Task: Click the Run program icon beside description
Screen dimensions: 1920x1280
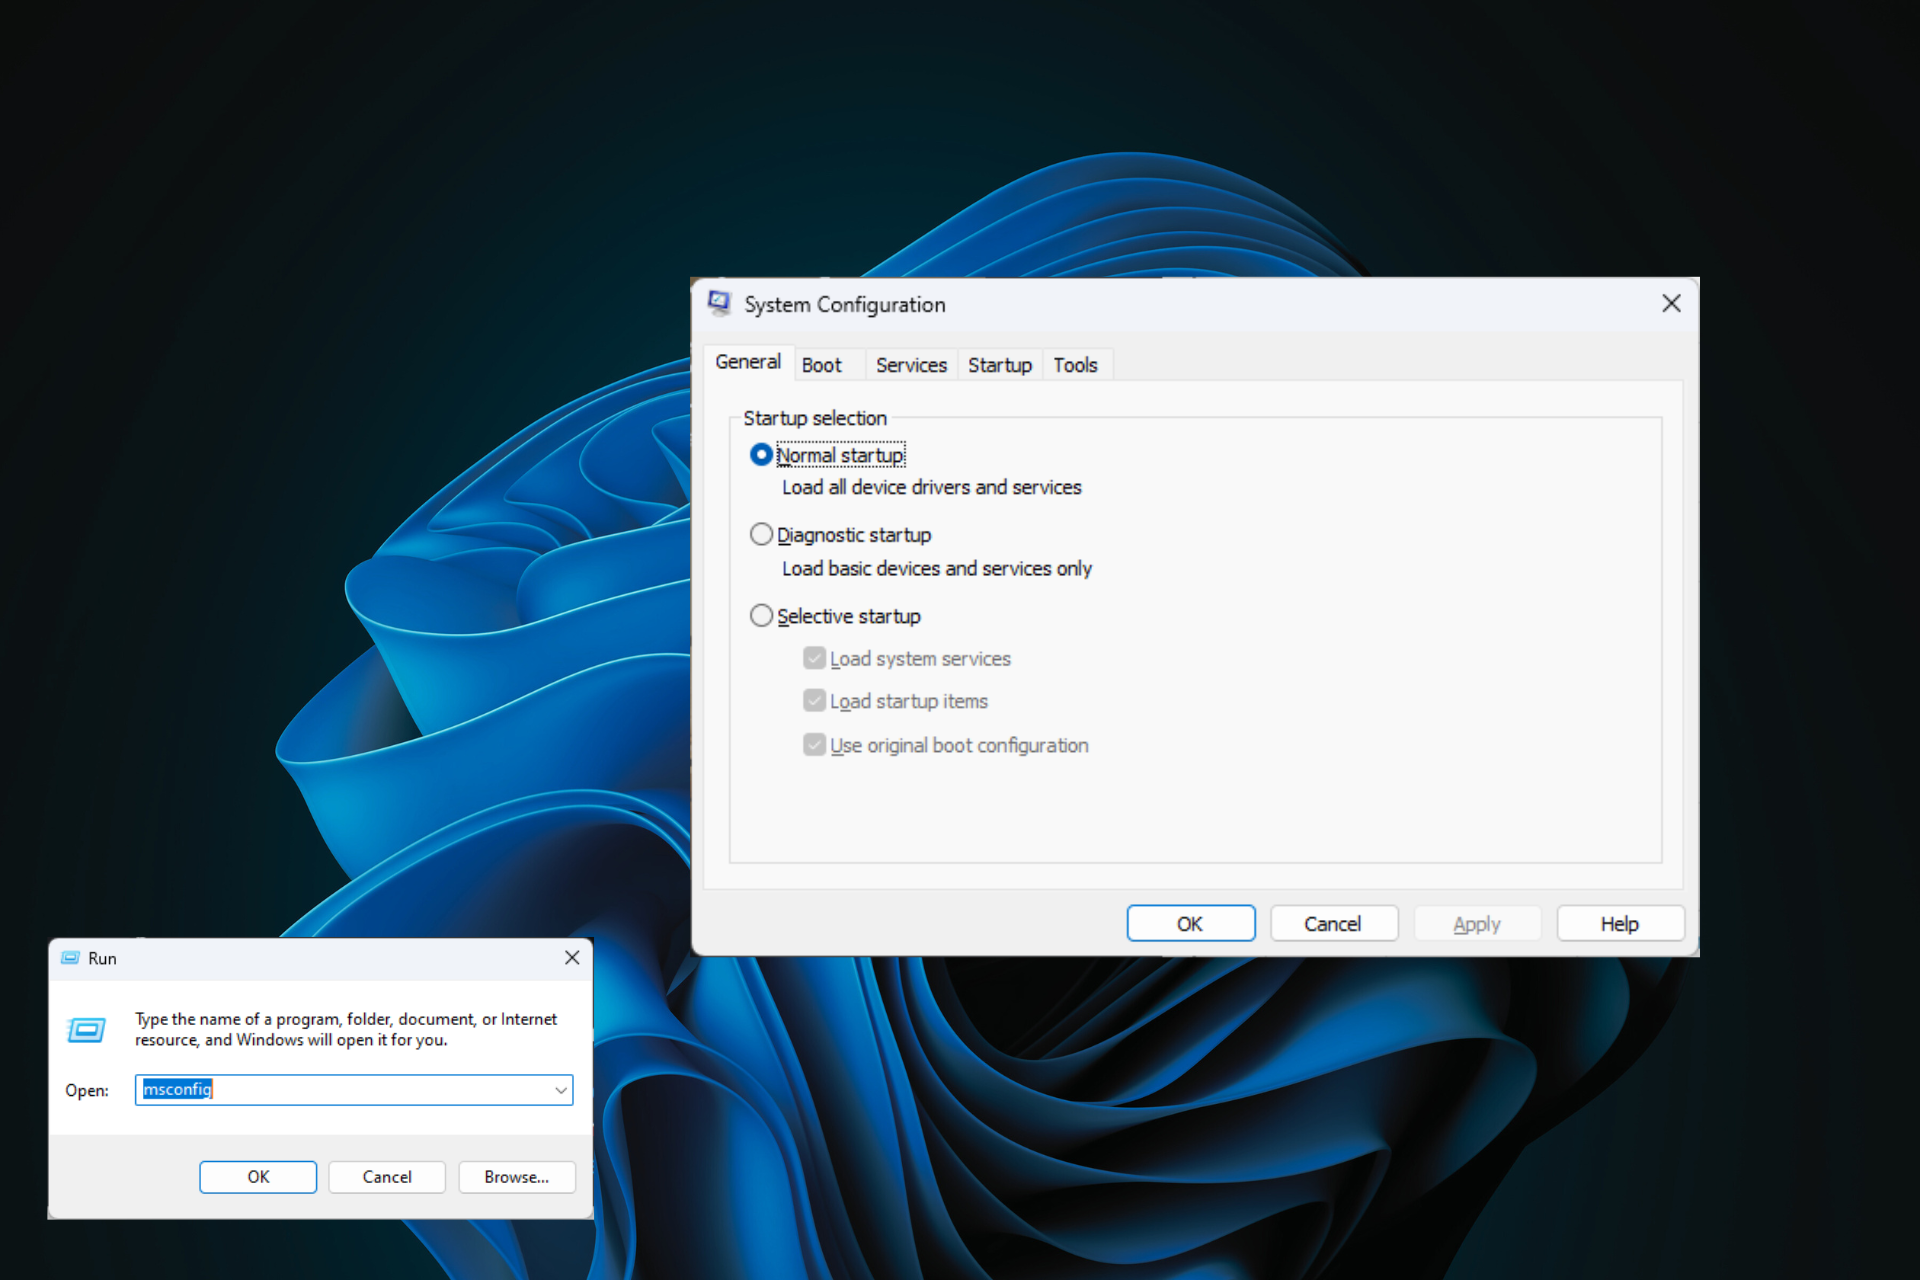Action: [86, 1029]
